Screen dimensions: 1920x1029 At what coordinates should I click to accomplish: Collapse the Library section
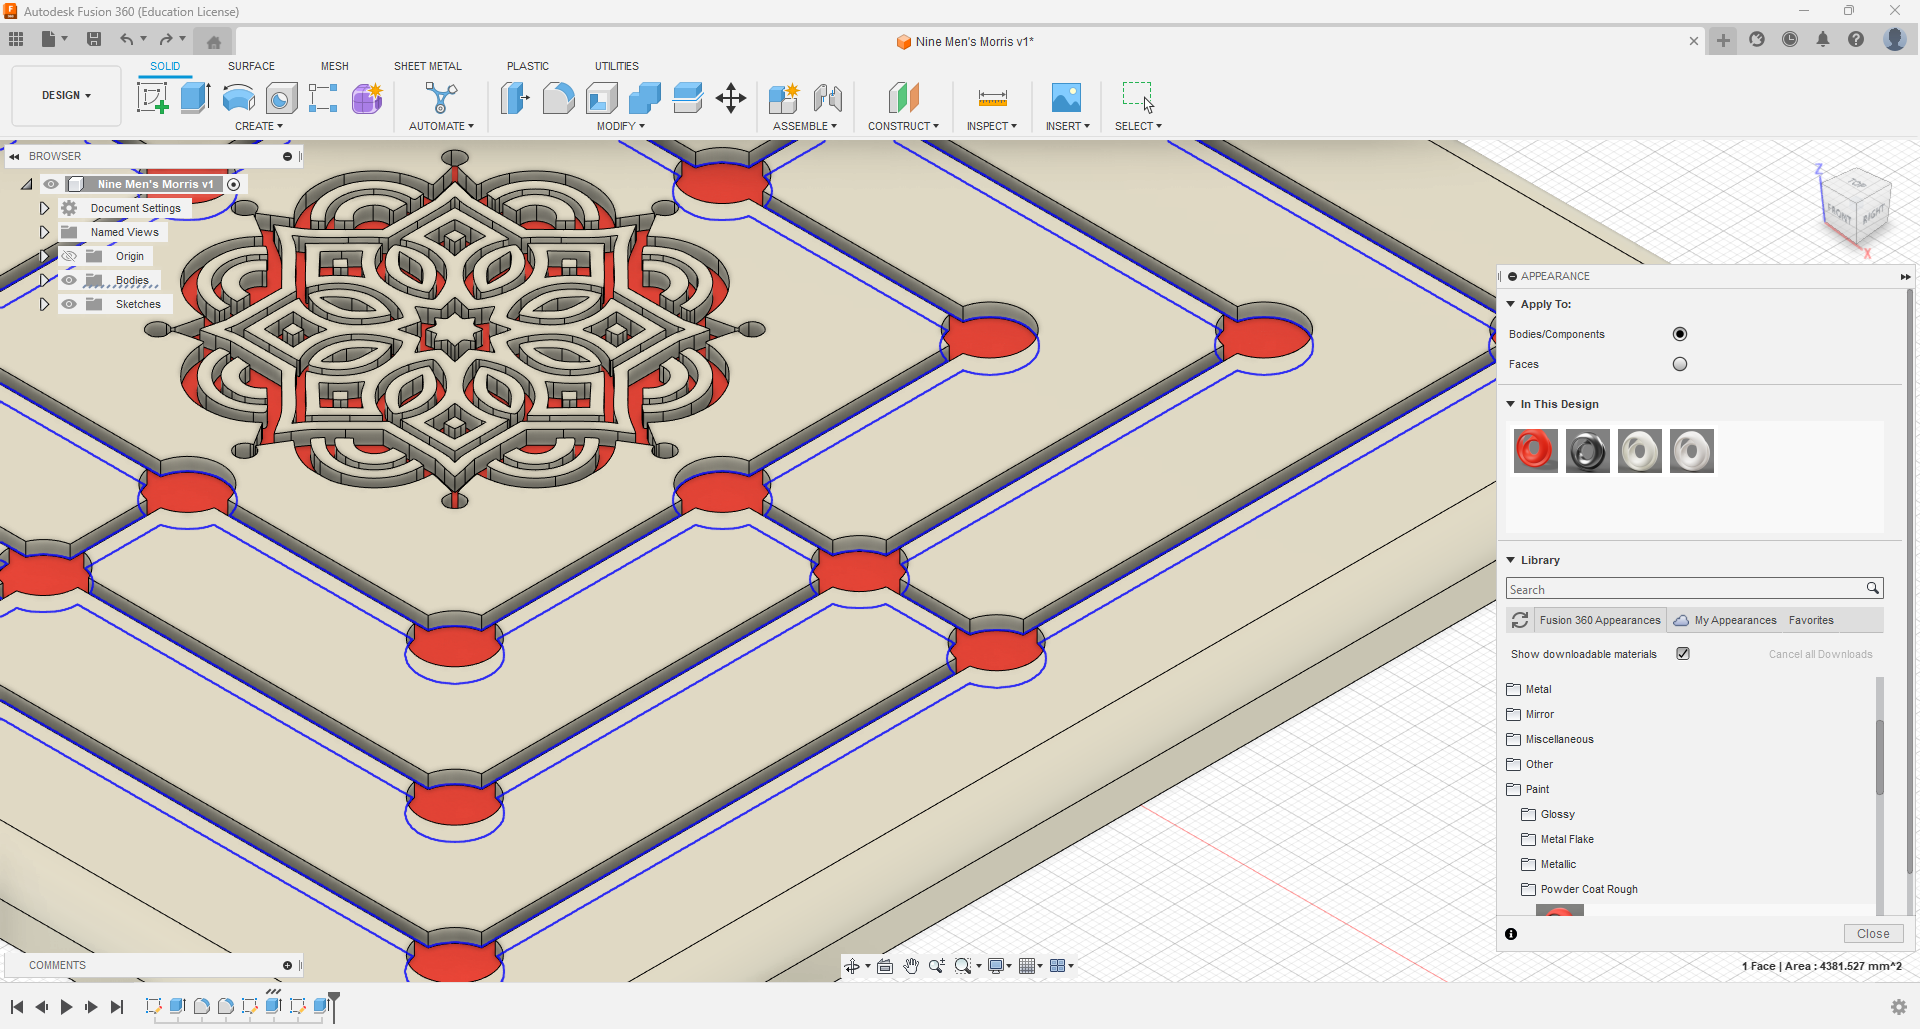tap(1511, 560)
